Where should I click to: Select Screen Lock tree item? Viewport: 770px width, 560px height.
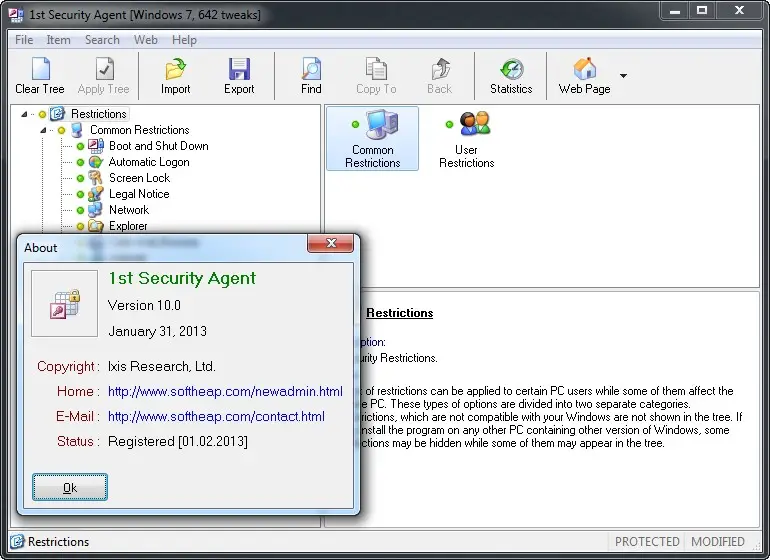point(139,178)
